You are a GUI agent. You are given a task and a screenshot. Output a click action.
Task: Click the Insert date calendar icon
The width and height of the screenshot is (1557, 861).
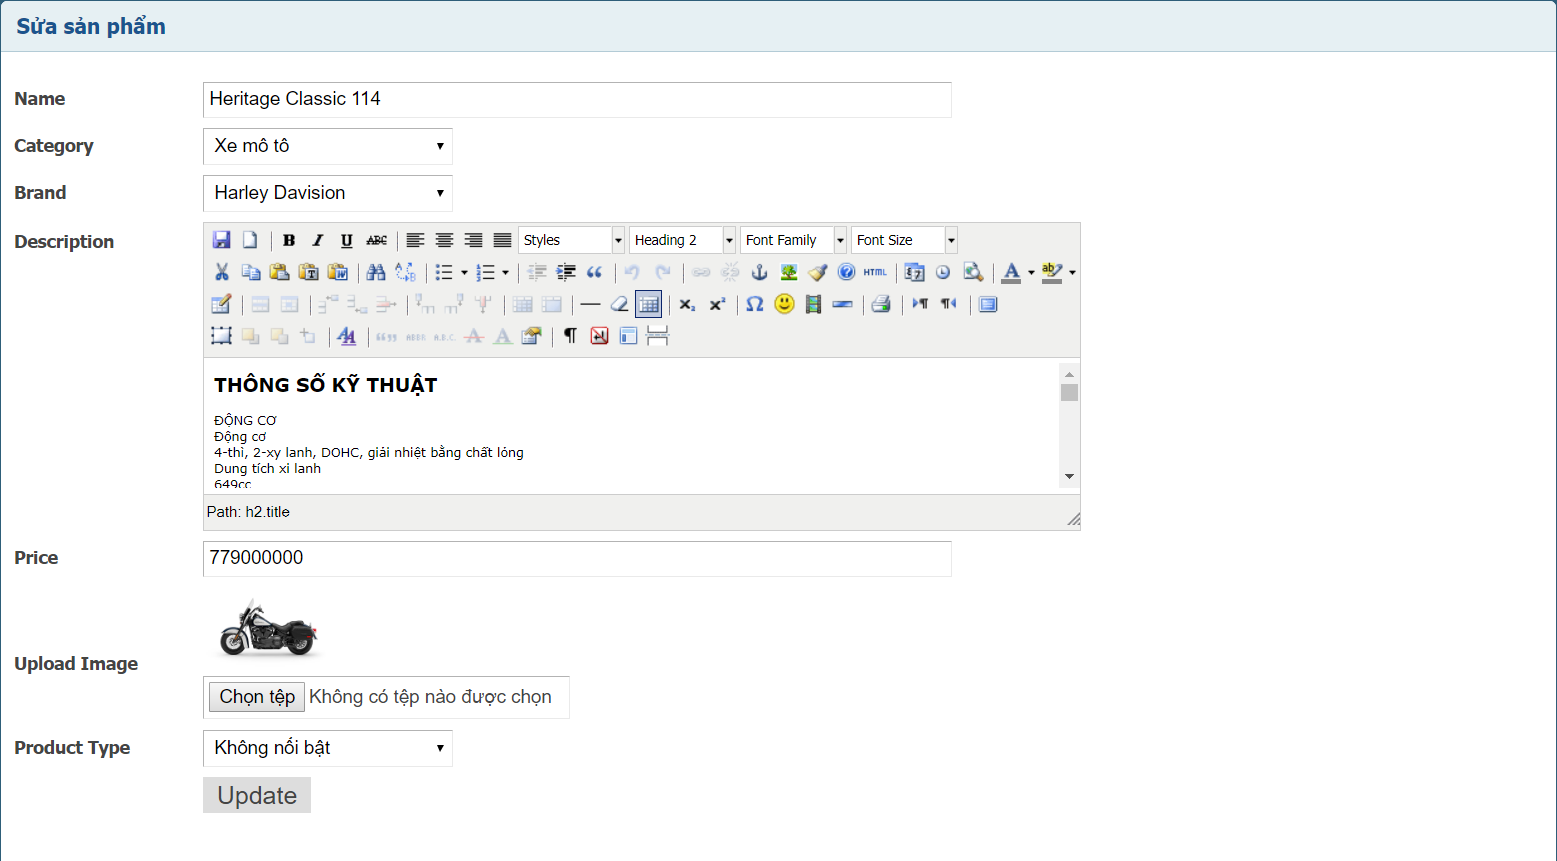914,272
